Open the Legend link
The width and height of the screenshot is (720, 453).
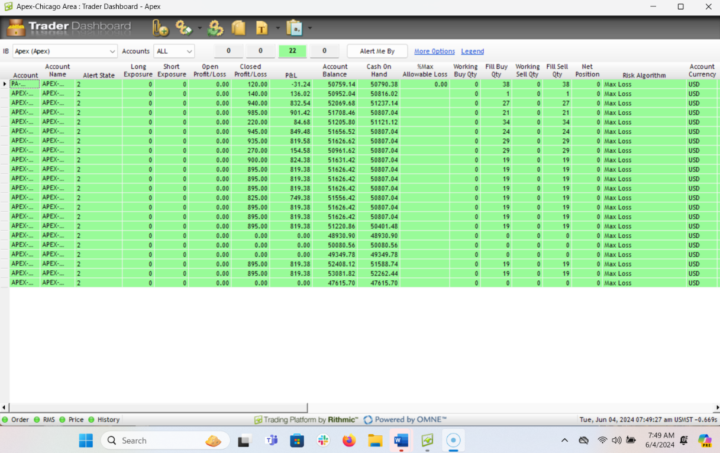click(472, 51)
